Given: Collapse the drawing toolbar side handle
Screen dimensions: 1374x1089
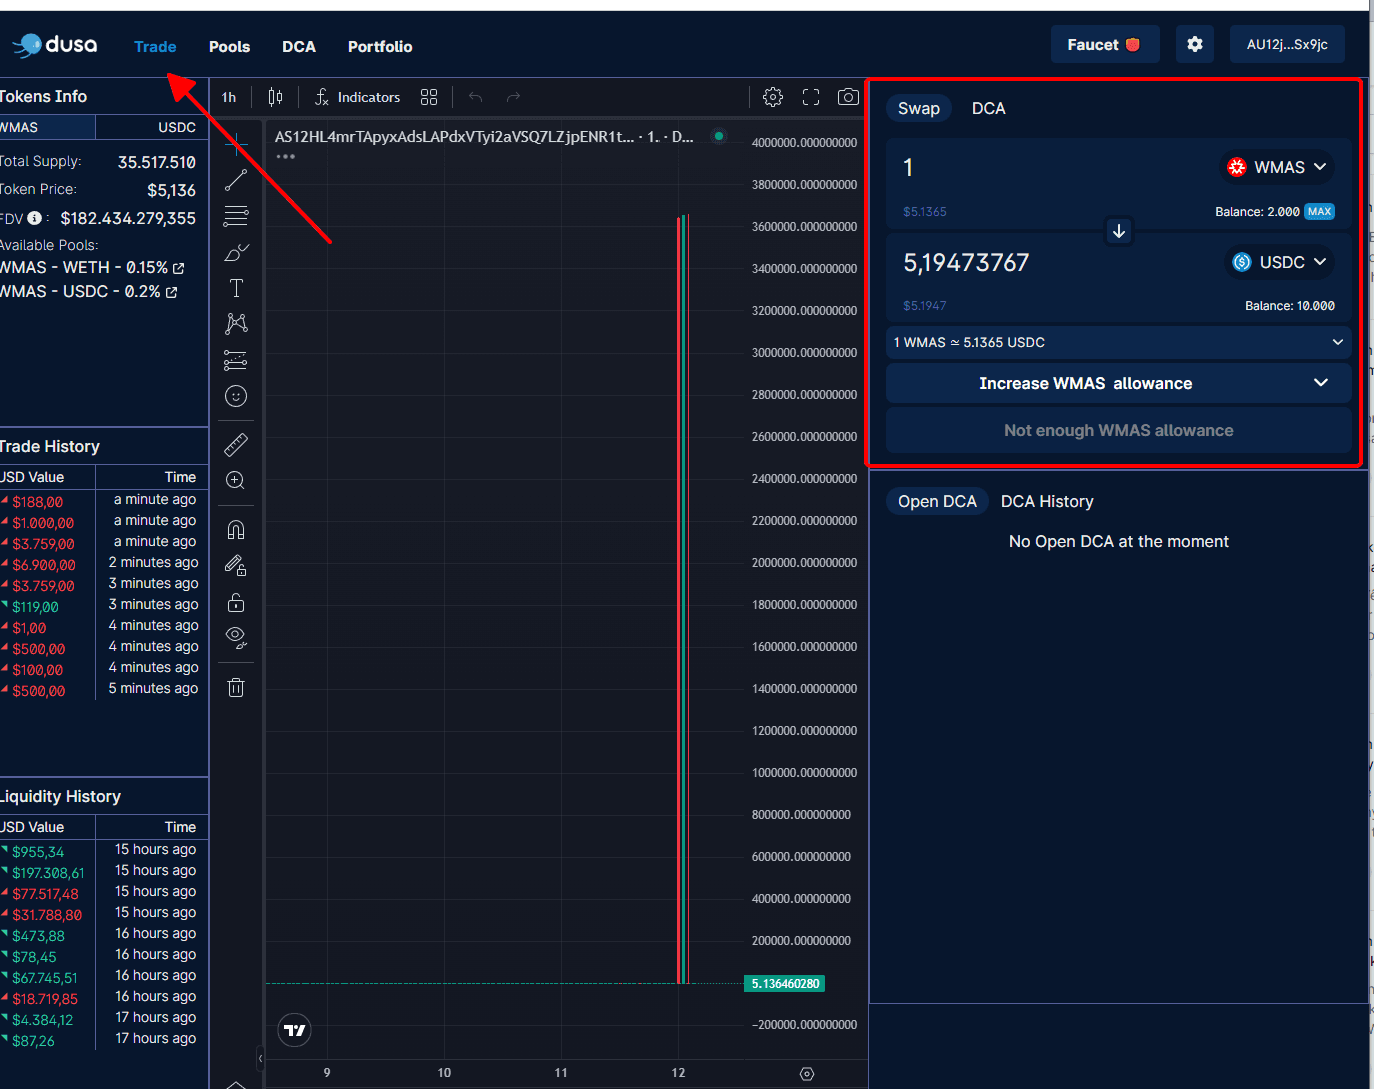Looking at the screenshot, I should pos(261,1058).
